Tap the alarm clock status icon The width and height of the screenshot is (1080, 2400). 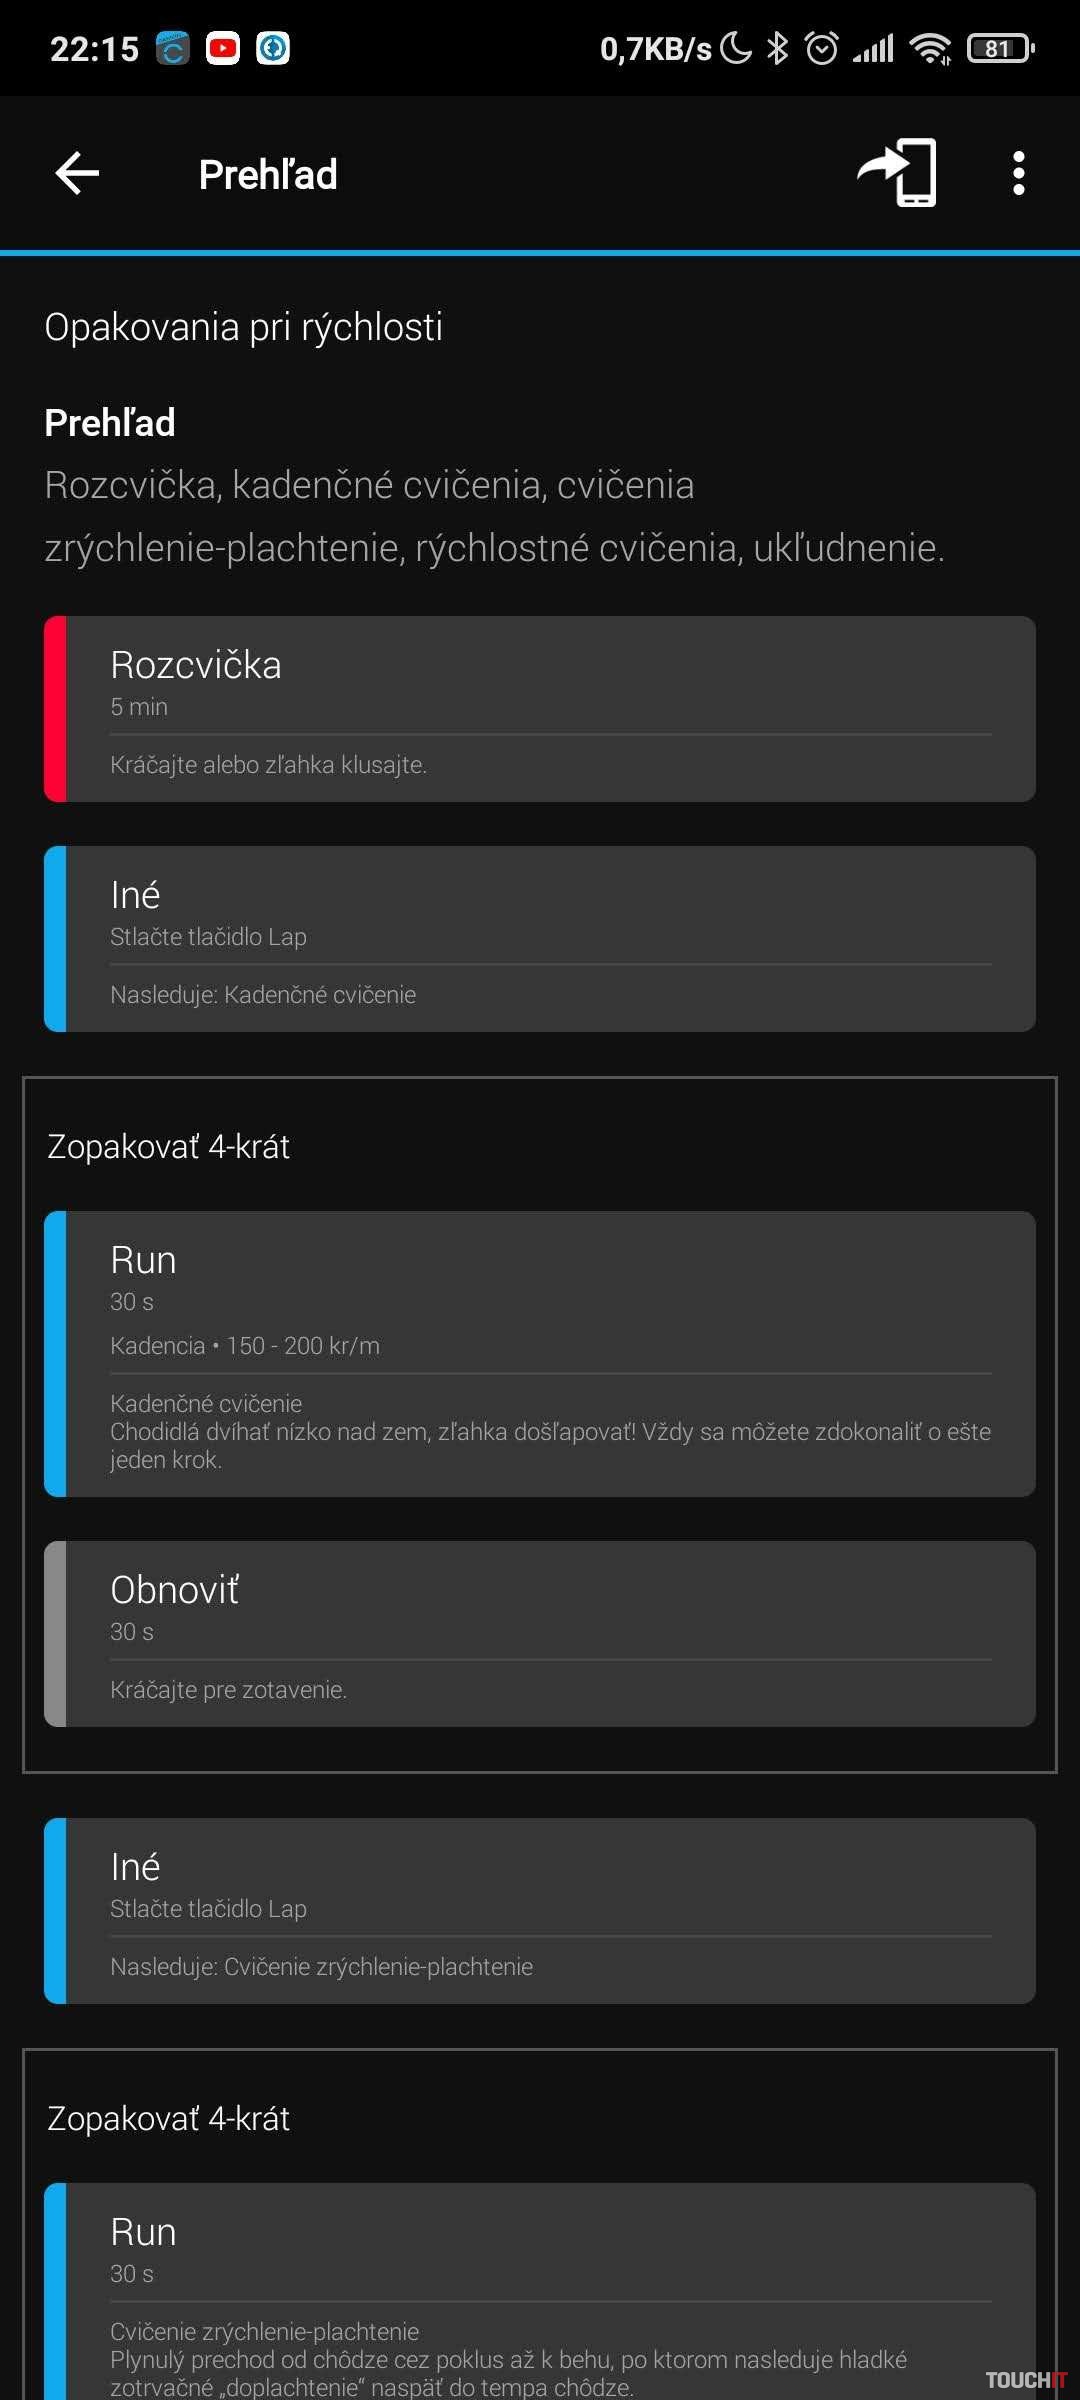click(822, 48)
